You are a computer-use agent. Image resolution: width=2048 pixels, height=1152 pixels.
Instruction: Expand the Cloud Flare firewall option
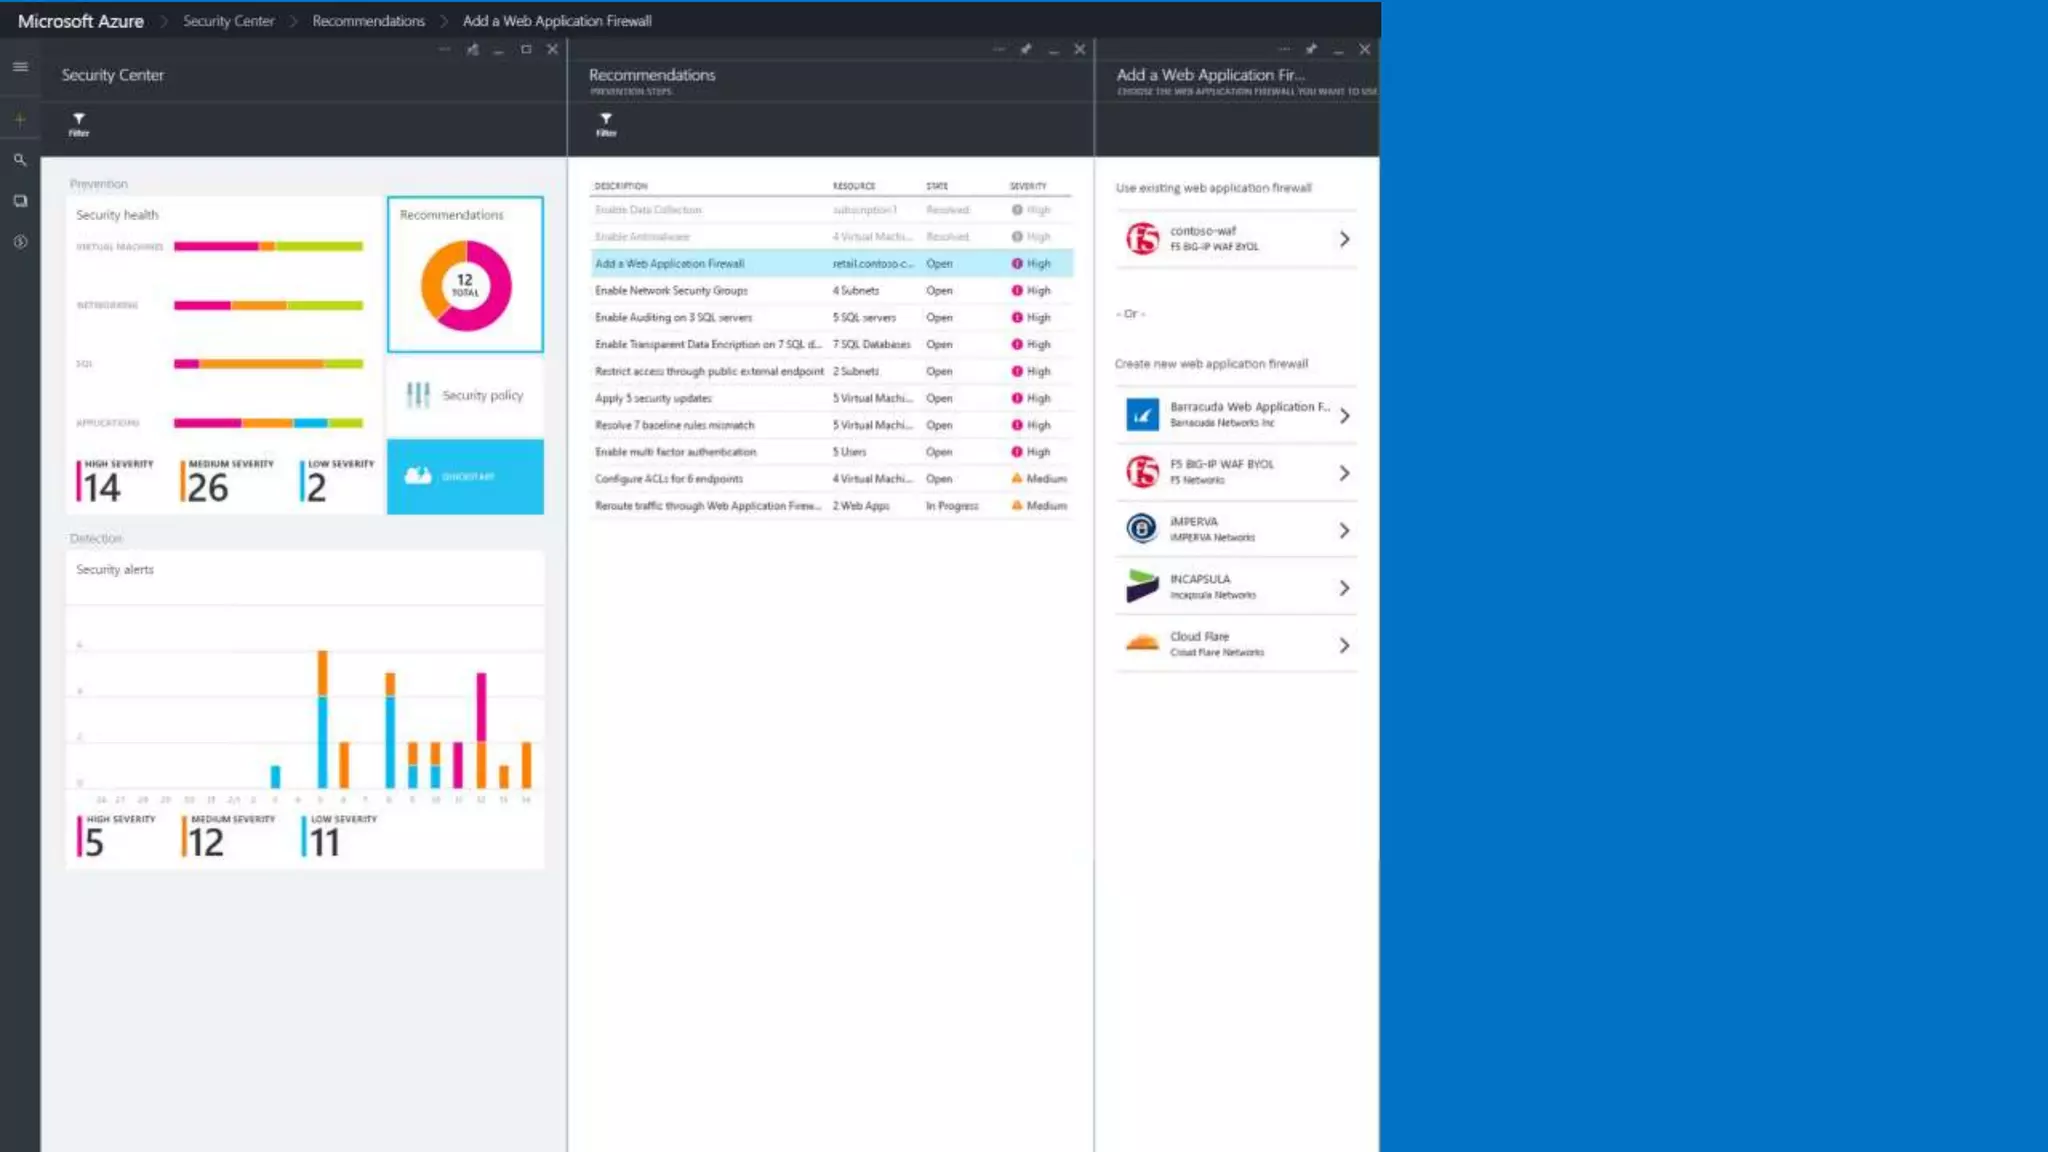[x=1343, y=645]
